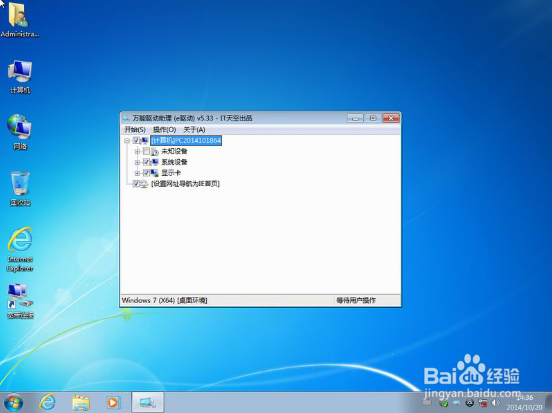The width and height of the screenshot is (552, 413).
Task: Select the 未知设备 tree row text
Action: point(174,151)
